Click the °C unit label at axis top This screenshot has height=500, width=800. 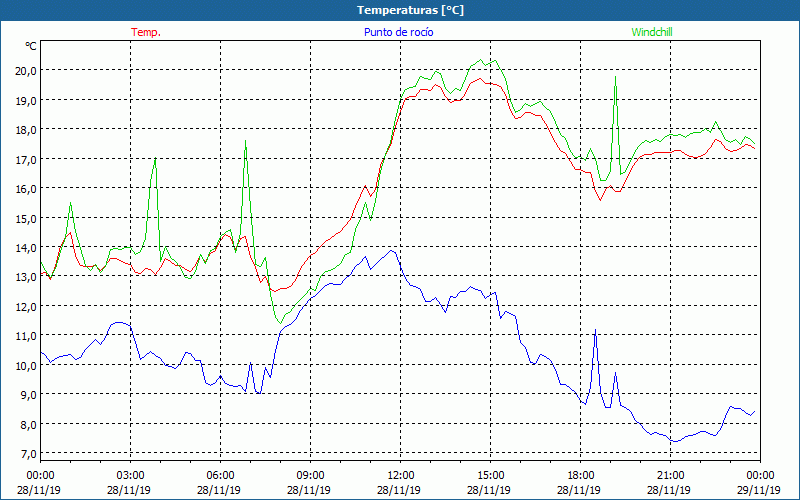click(31, 46)
